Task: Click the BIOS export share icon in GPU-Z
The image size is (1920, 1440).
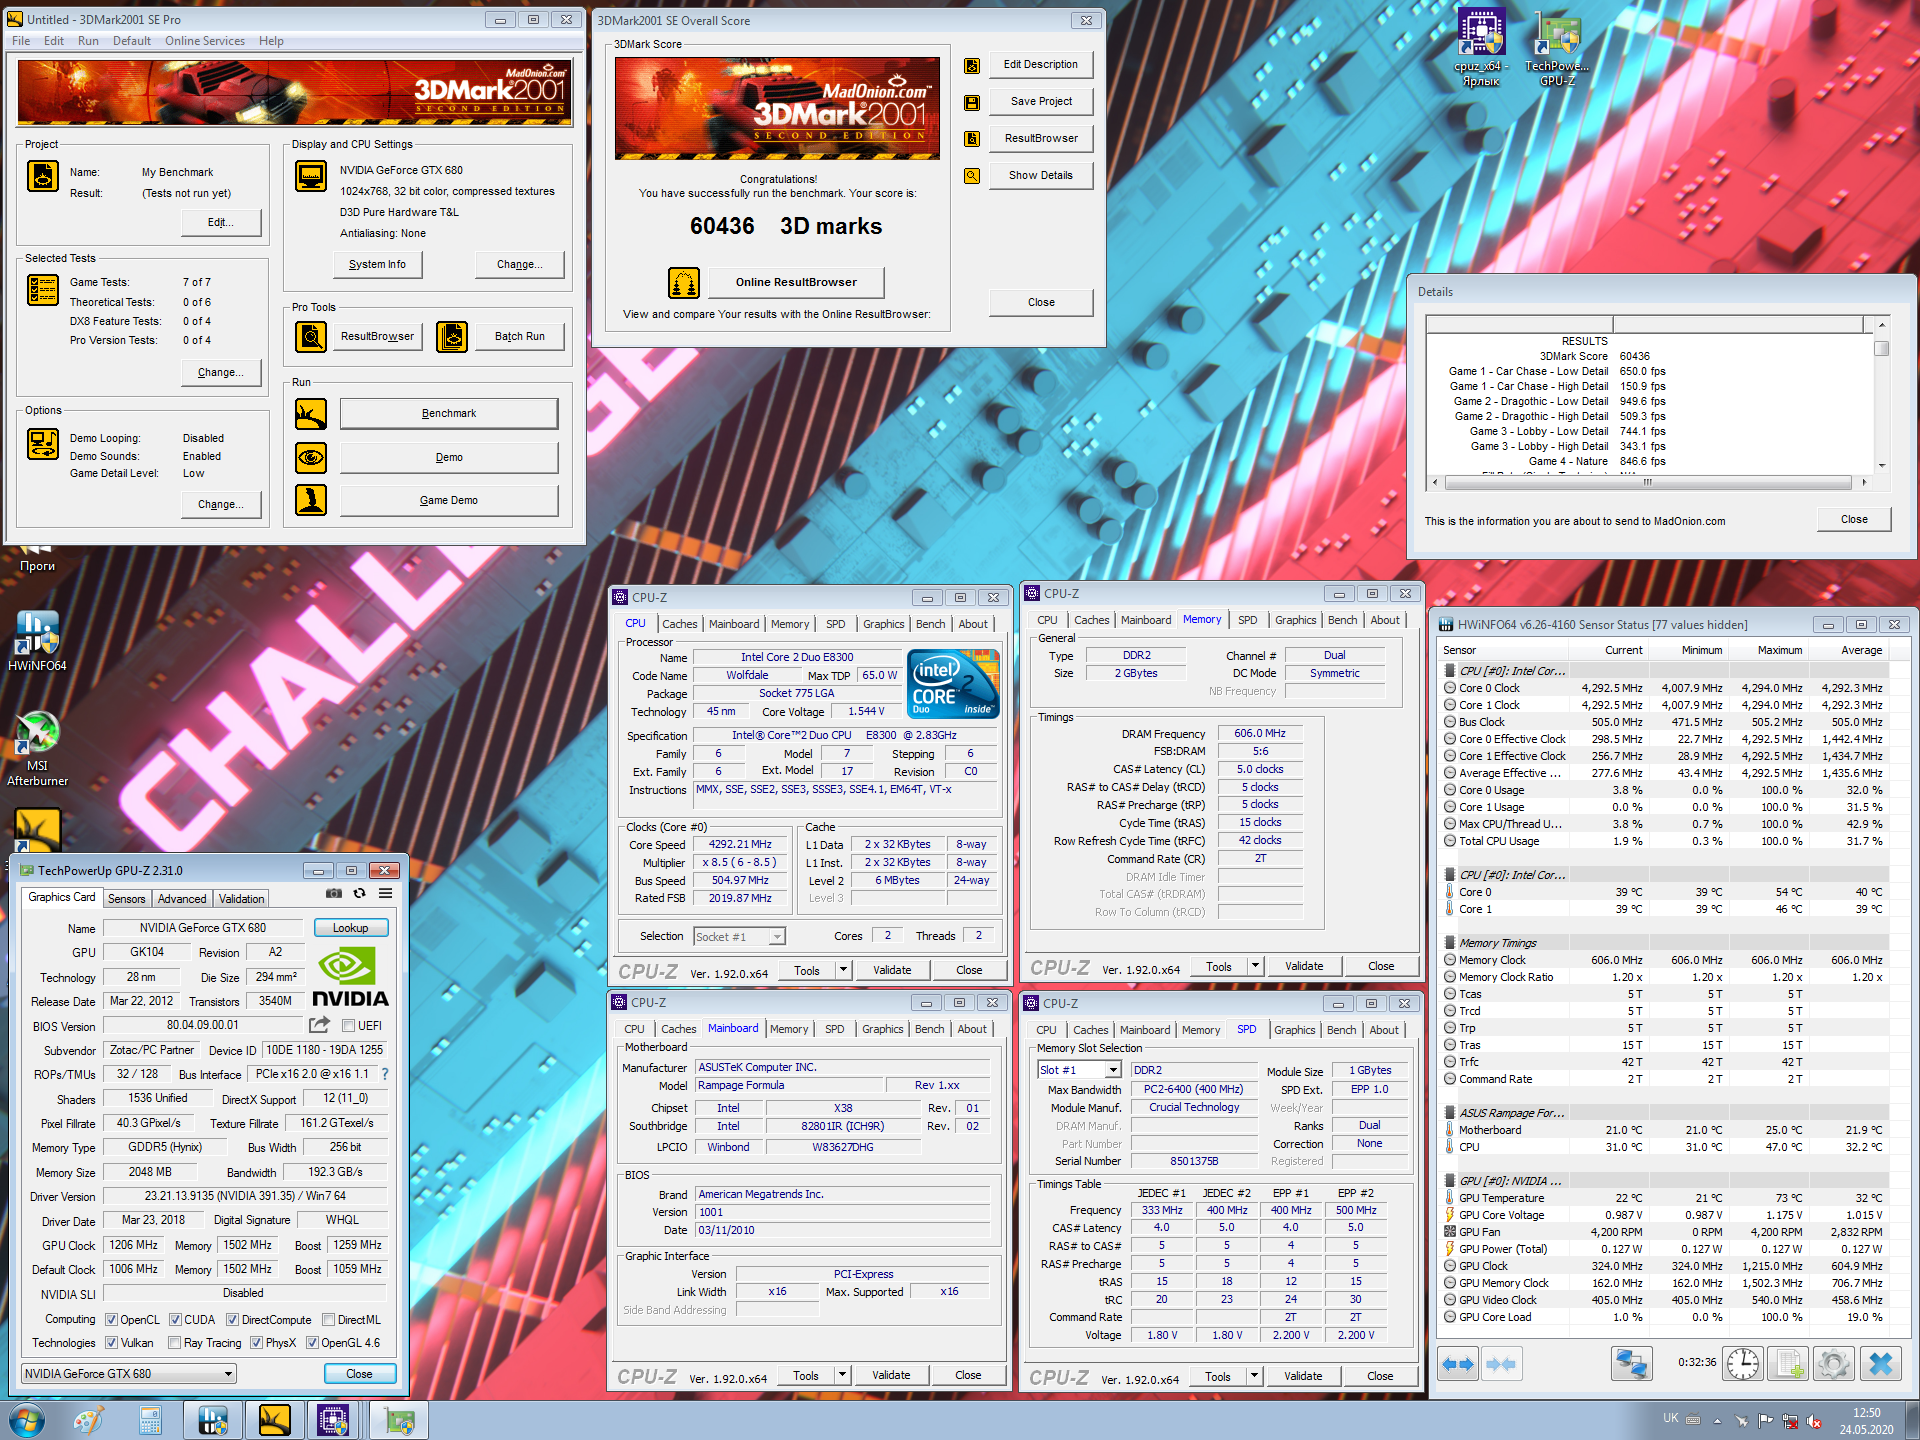Action: [x=319, y=1025]
